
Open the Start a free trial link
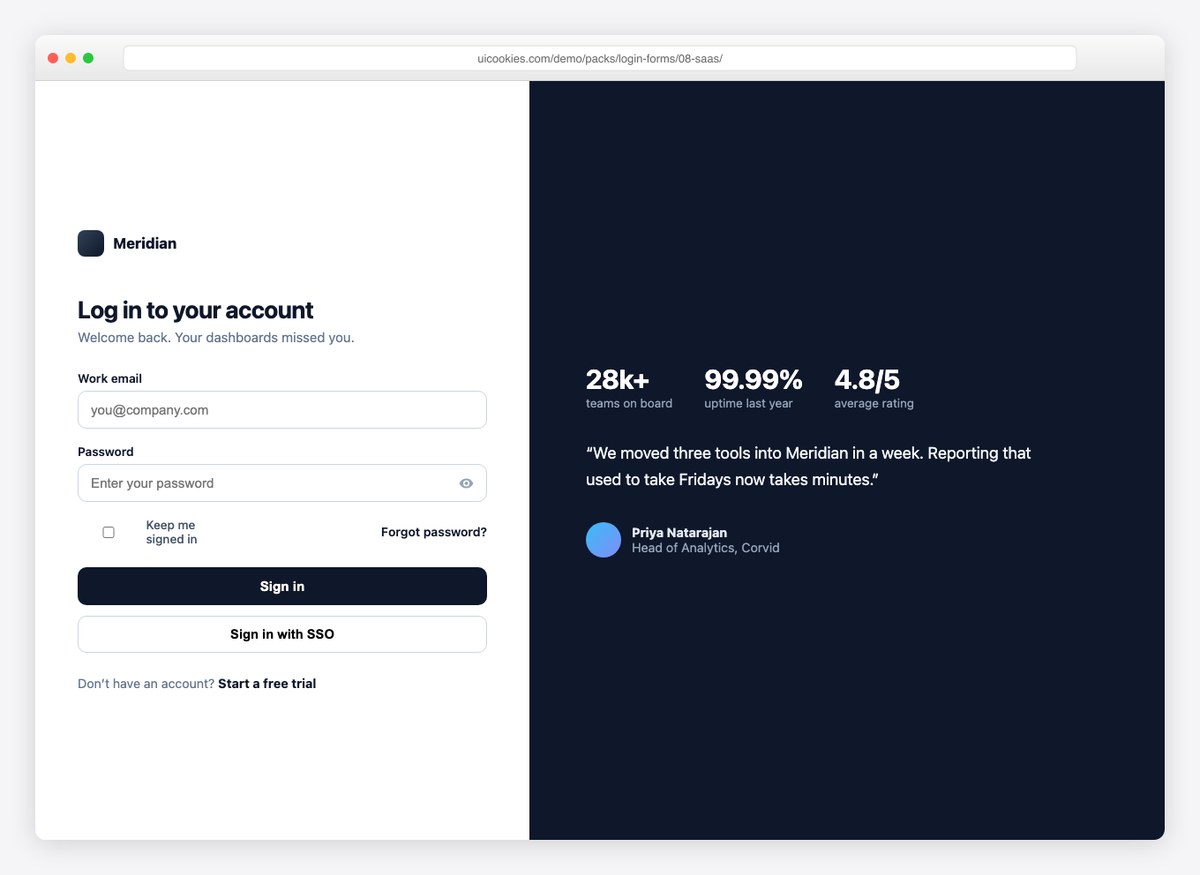[267, 684]
